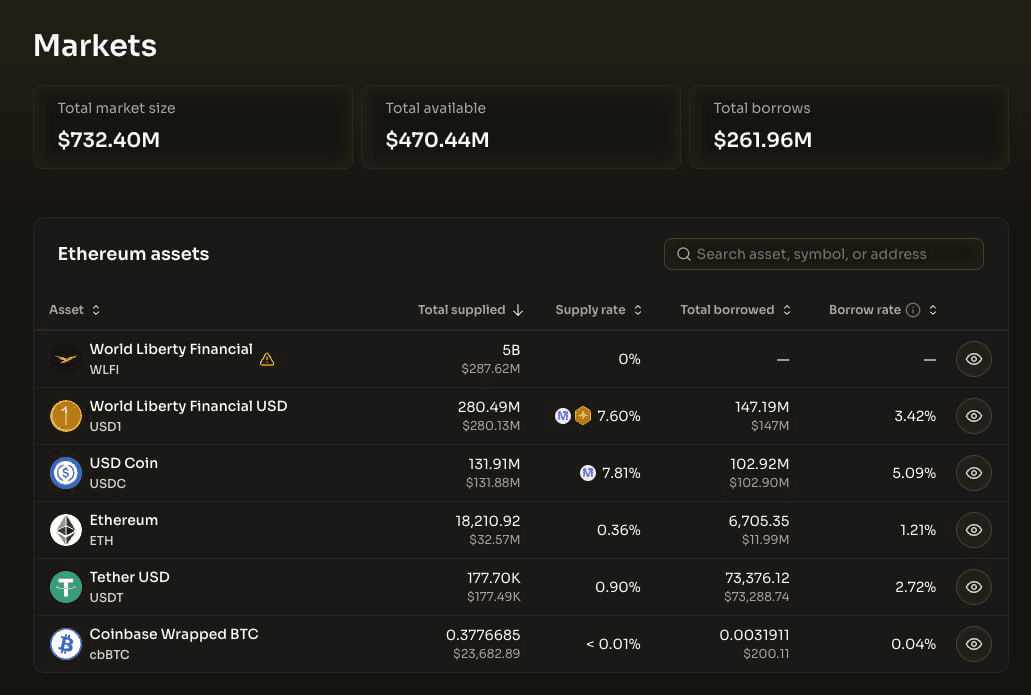Sort by Supply rate column
The height and width of the screenshot is (695, 1031).
click(x=638, y=310)
